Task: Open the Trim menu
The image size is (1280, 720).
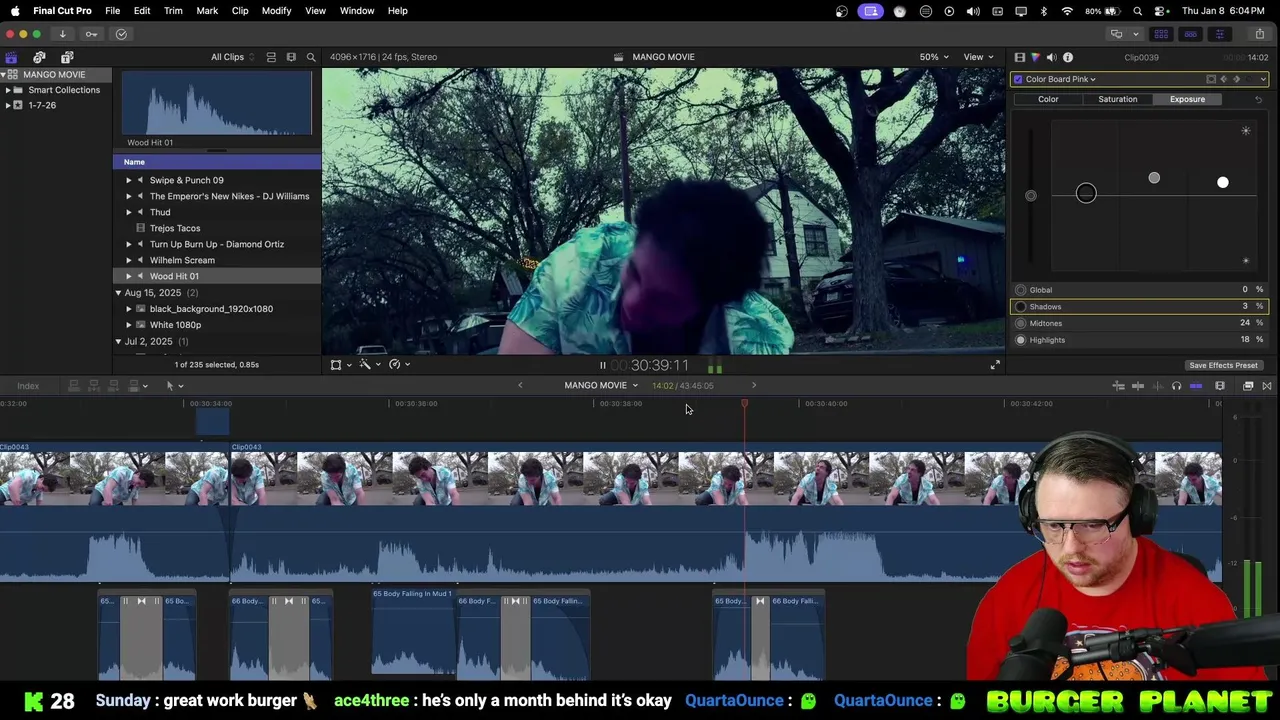Action: tap(173, 11)
